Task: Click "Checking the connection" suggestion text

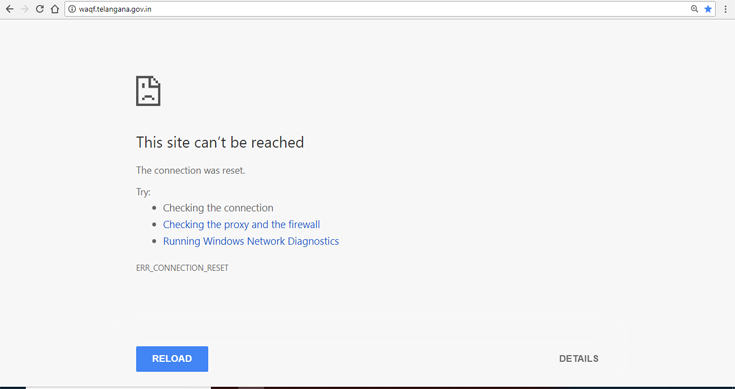Action: [218, 208]
